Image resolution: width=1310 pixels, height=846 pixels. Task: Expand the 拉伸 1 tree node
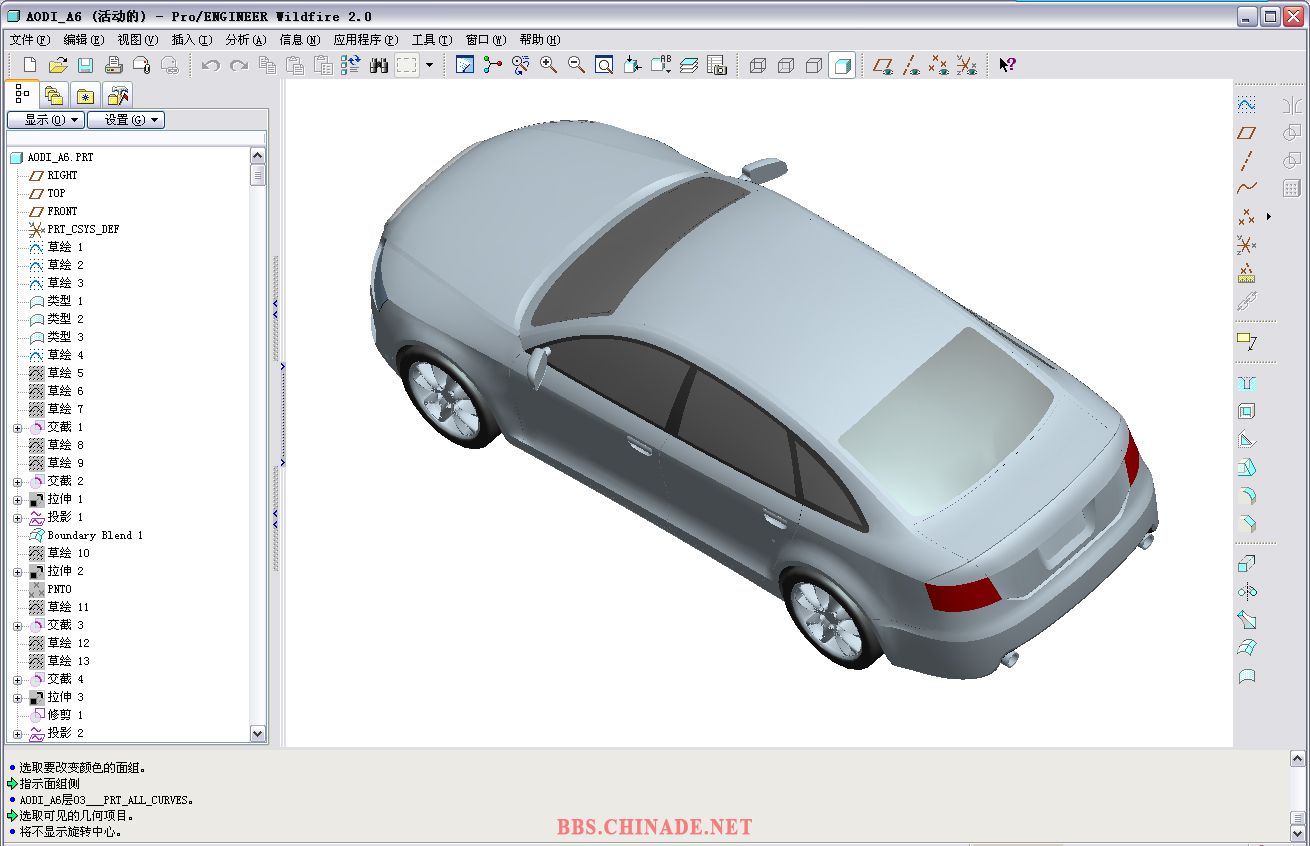(17, 500)
